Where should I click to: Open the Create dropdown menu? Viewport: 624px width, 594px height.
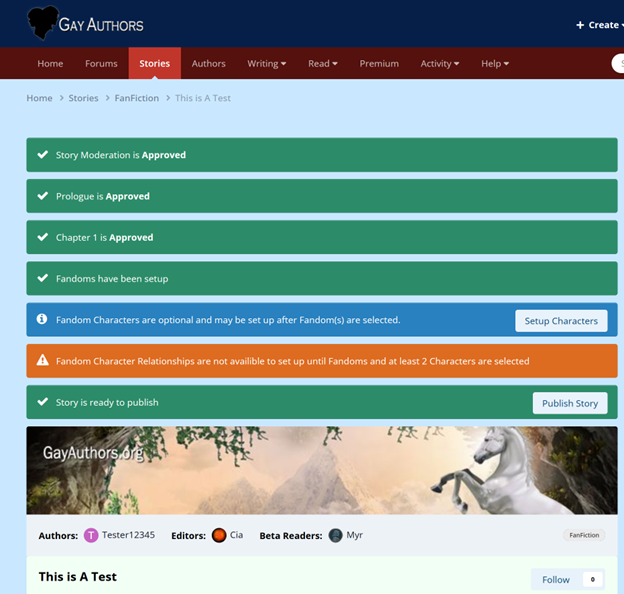pos(597,25)
